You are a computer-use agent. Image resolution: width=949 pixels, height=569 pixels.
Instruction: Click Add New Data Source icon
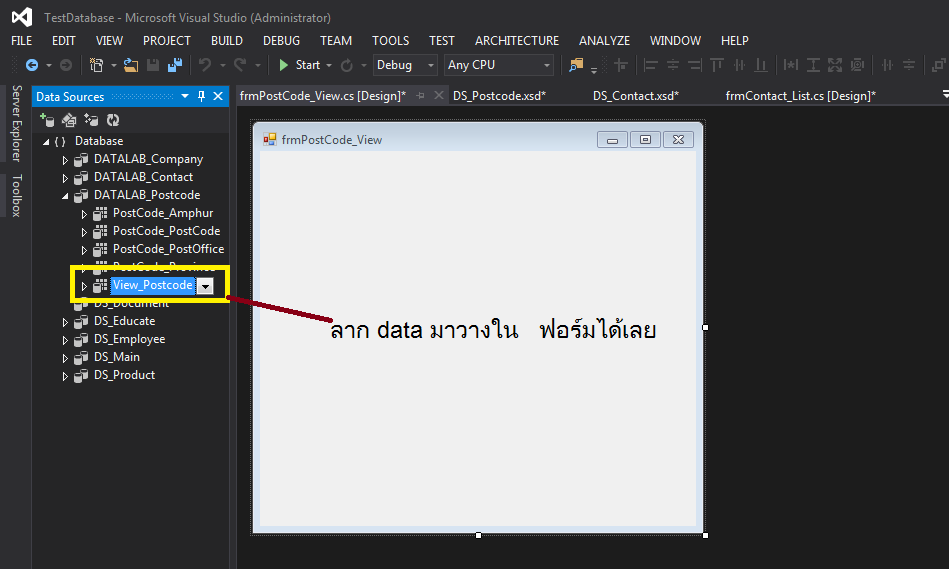point(47,120)
